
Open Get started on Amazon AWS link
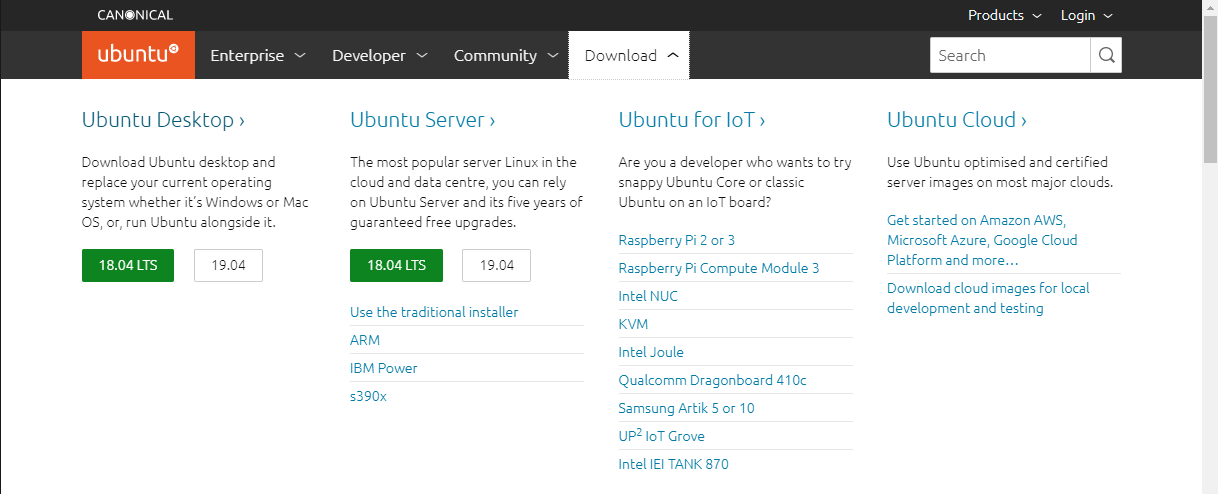[x=982, y=240]
